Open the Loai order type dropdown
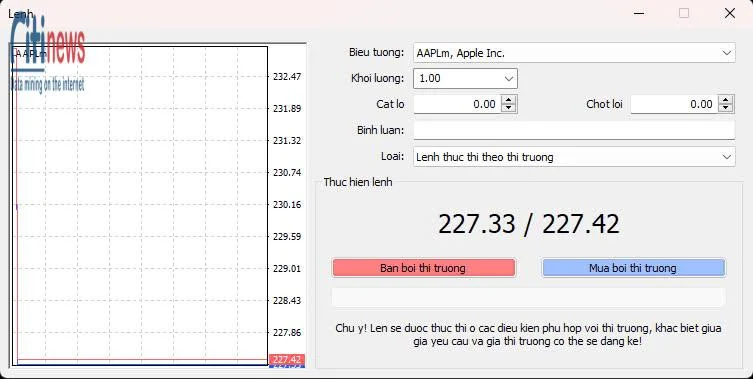753x379 pixels. (x=574, y=157)
